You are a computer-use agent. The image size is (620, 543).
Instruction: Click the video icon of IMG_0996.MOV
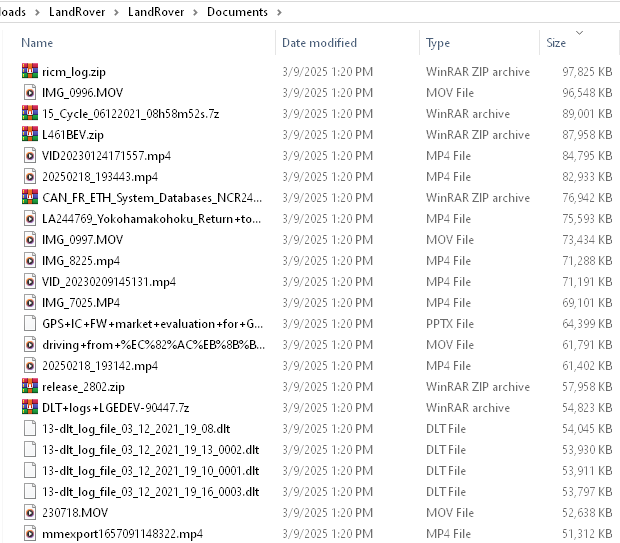(30, 92)
